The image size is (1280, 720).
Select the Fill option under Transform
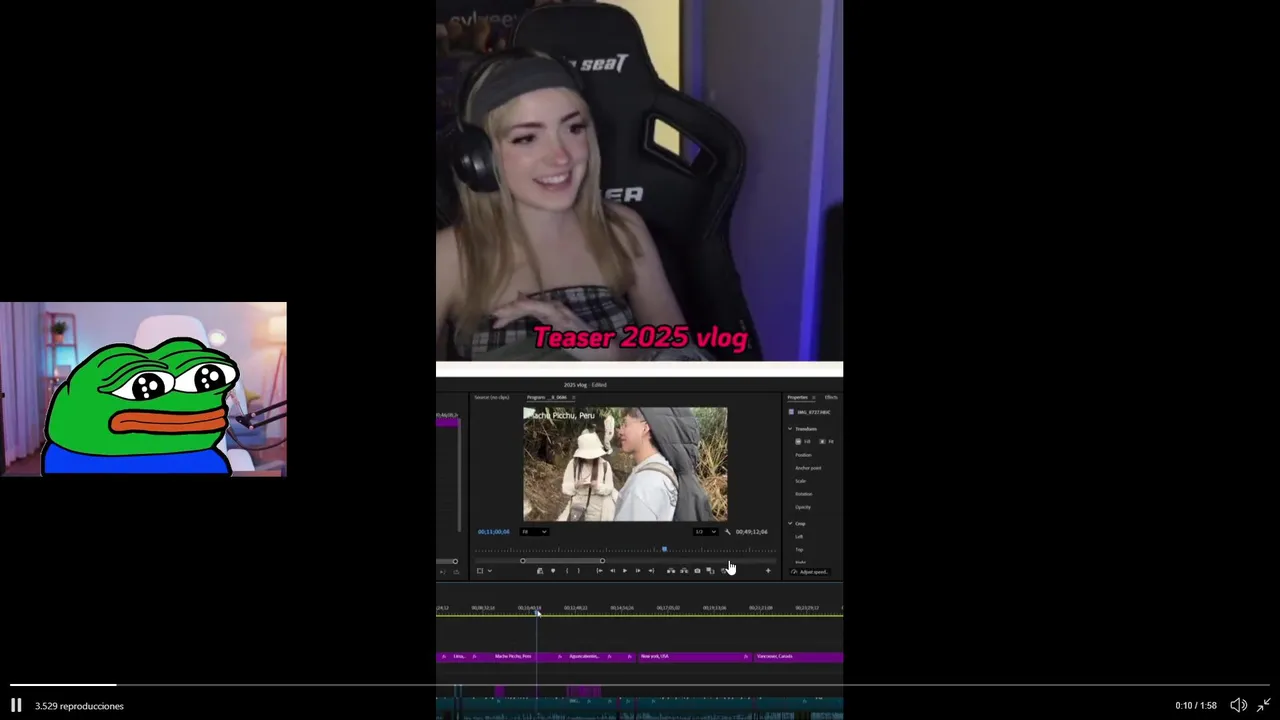coord(802,441)
